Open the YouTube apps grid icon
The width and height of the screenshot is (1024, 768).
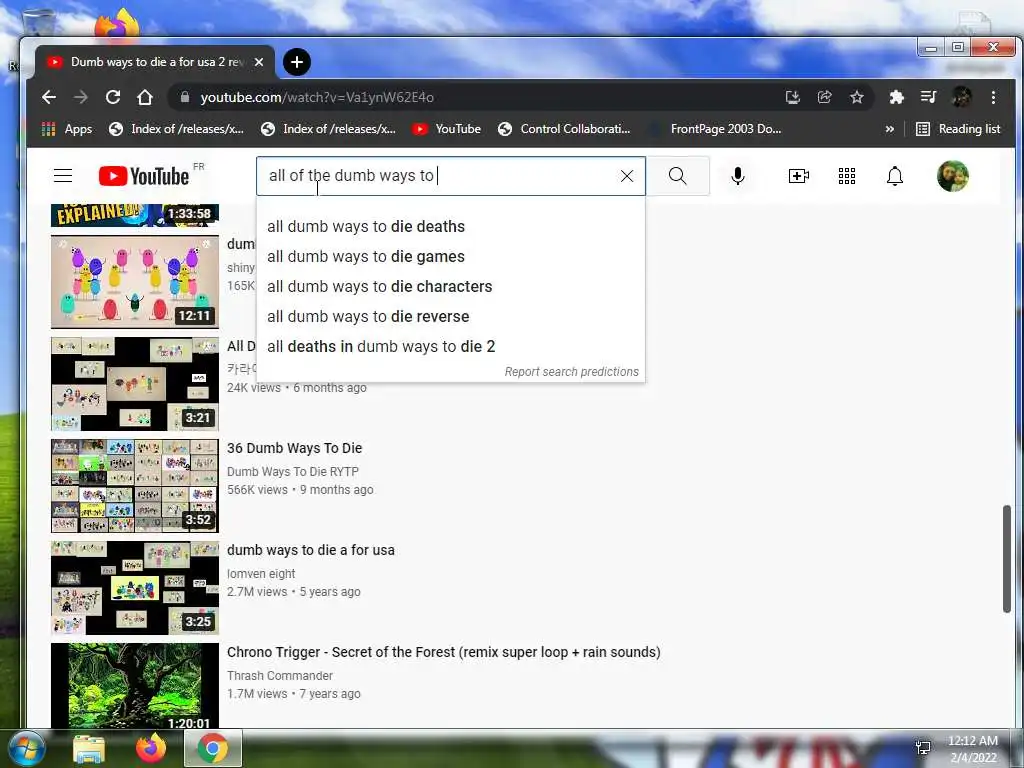pos(847,176)
